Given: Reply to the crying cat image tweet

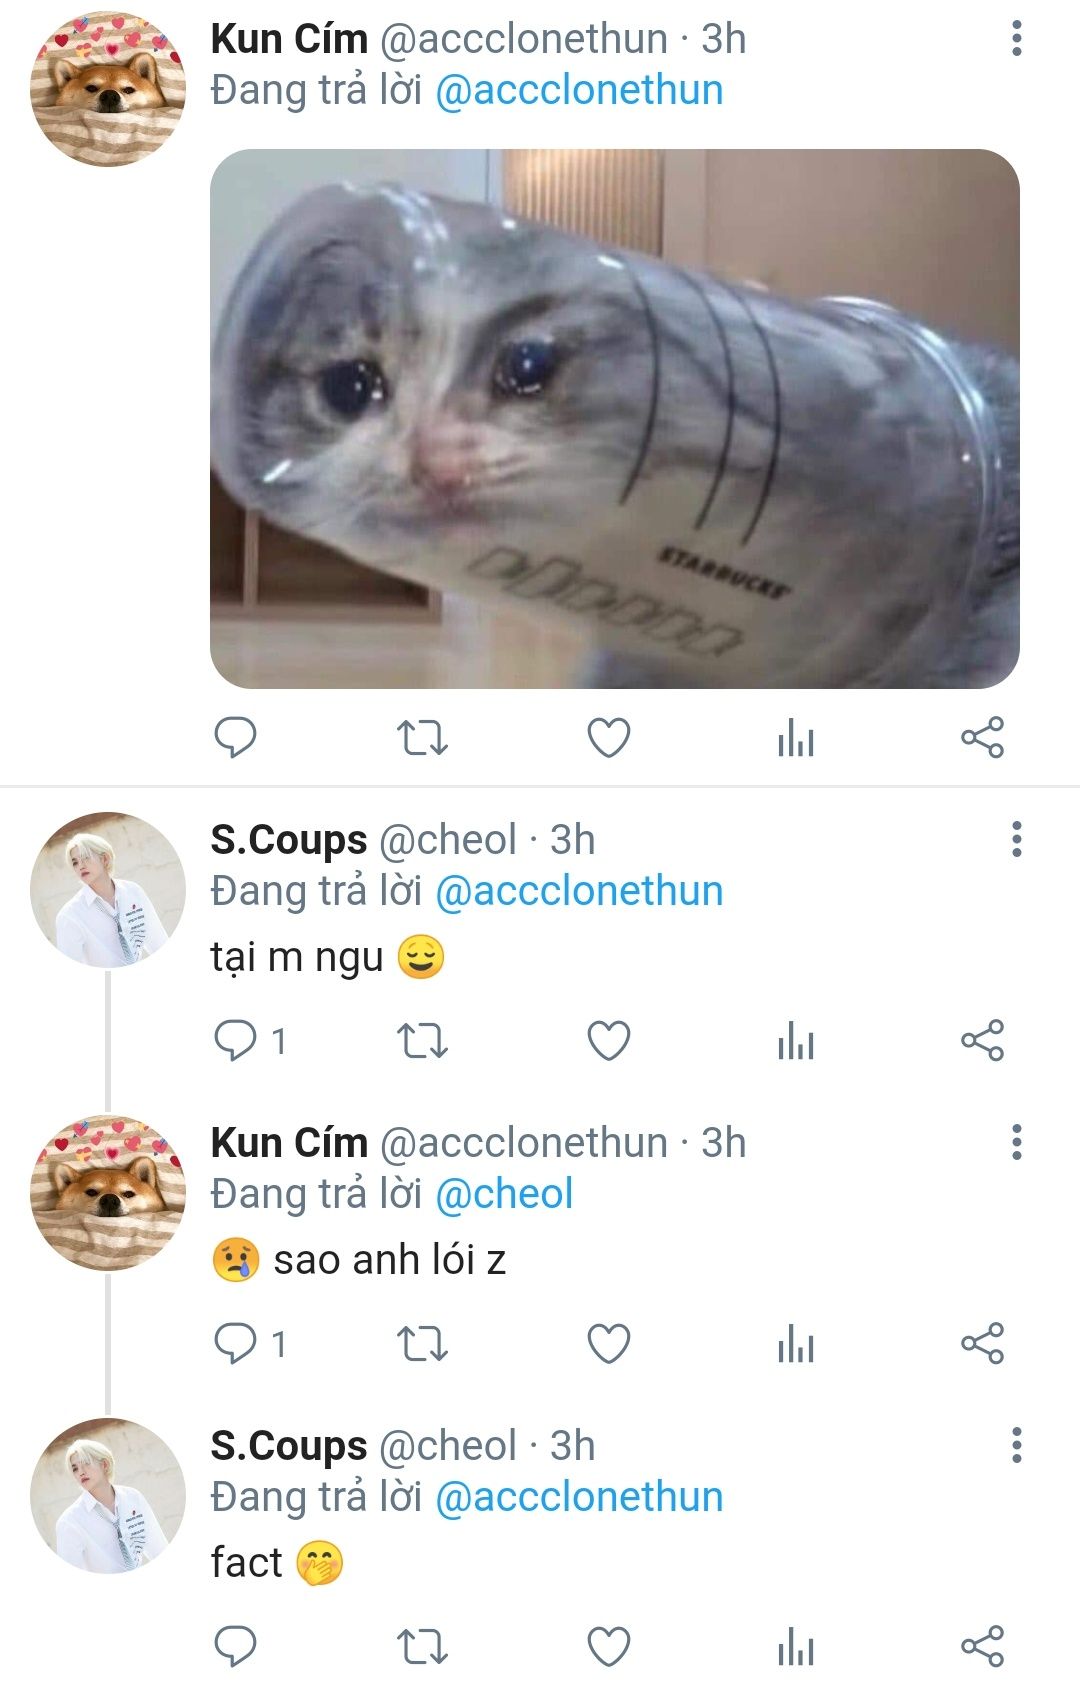Looking at the screenshot, I should pos(236,738).
